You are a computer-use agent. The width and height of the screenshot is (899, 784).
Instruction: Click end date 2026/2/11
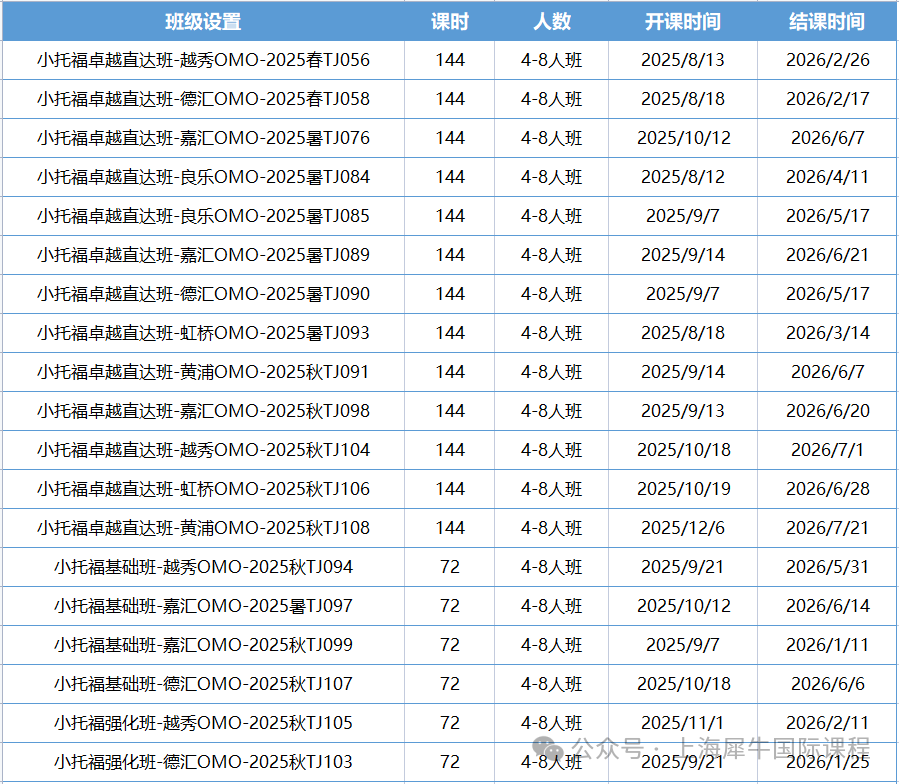tap(827, 723)
